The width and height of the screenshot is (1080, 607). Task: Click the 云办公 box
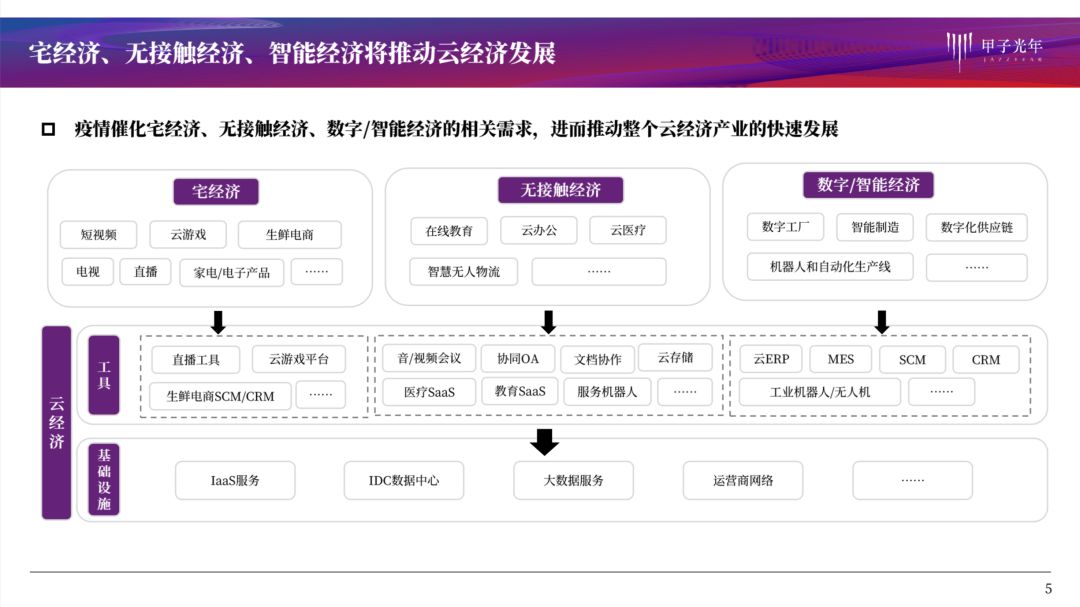(x=539, y=230)
